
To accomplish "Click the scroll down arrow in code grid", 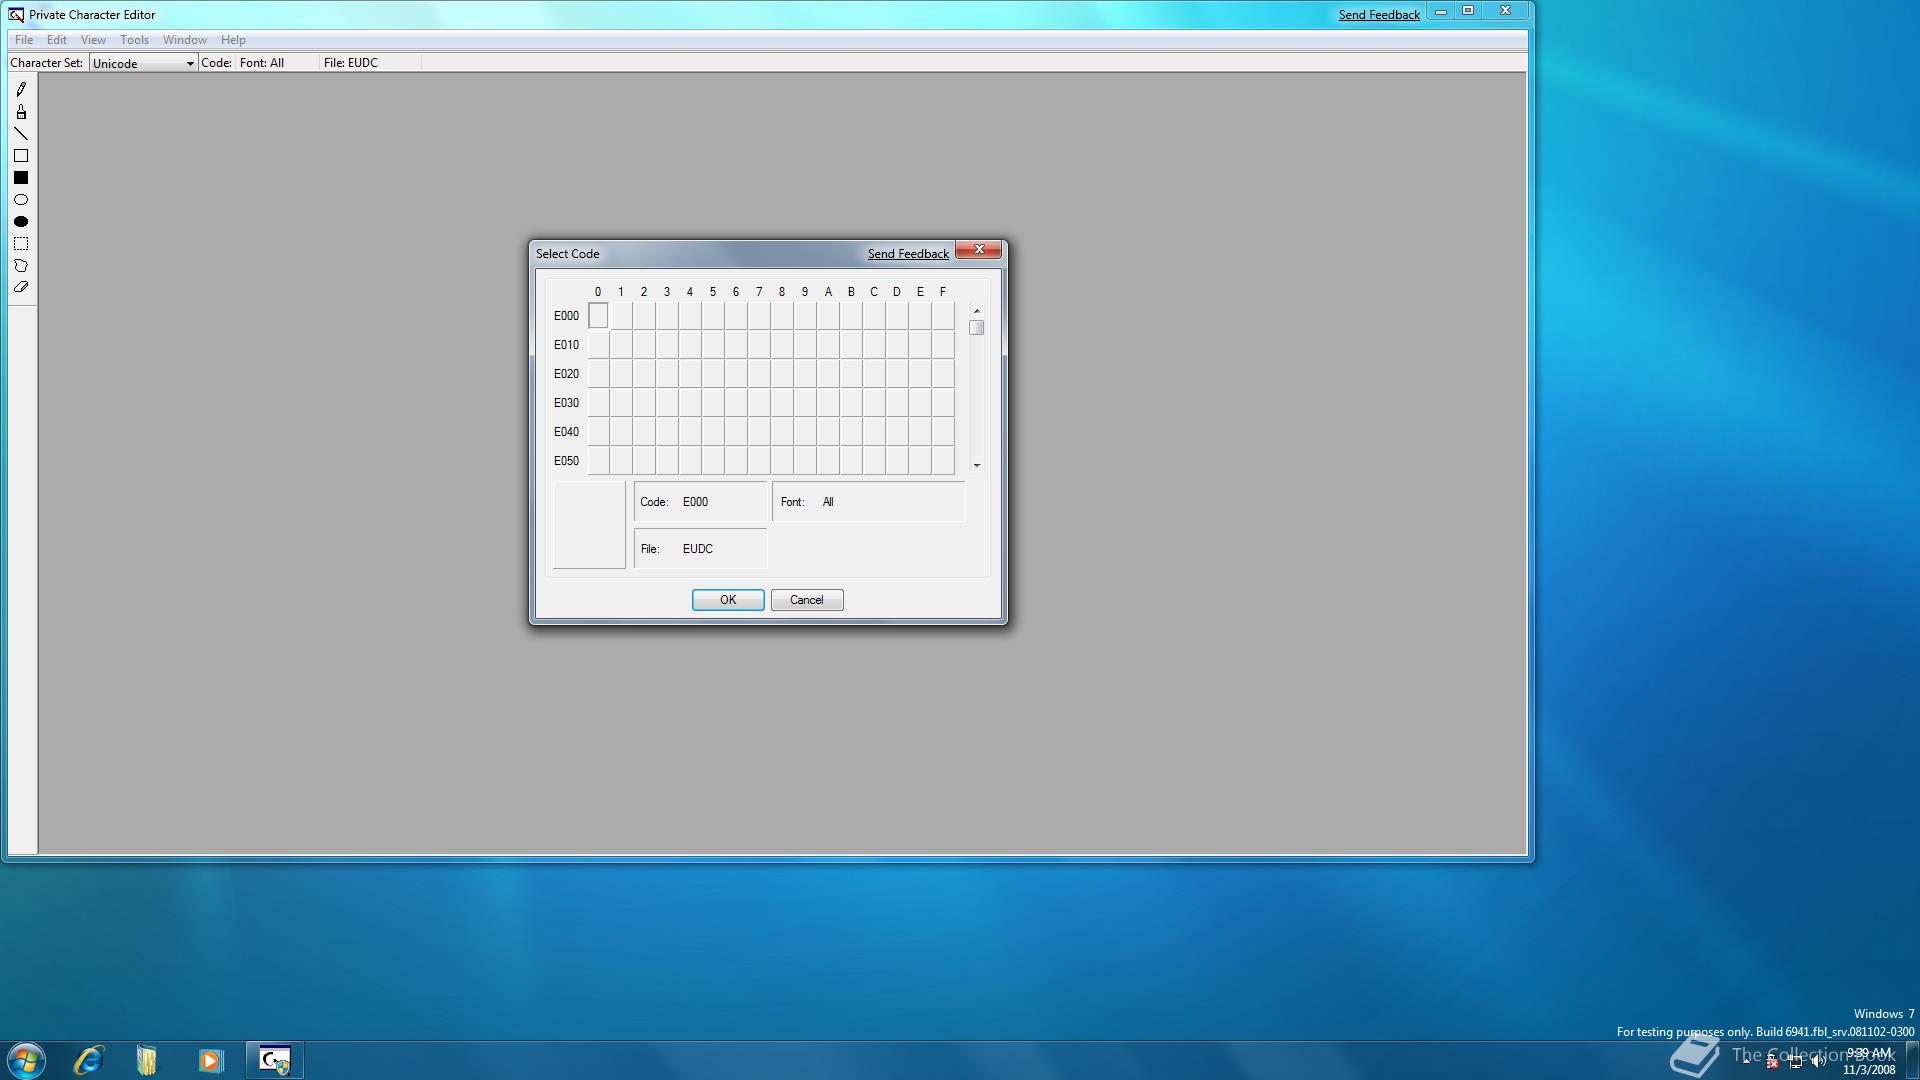I will click(977, 465).
